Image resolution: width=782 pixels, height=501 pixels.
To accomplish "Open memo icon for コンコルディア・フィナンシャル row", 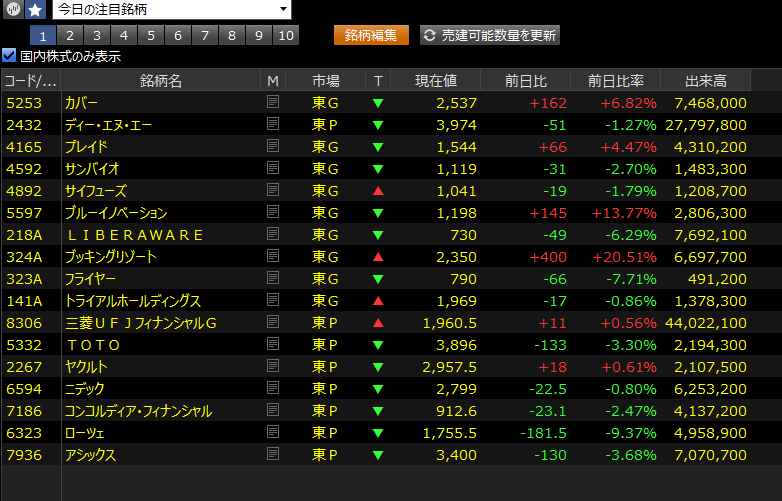I will tap(273, 410).
